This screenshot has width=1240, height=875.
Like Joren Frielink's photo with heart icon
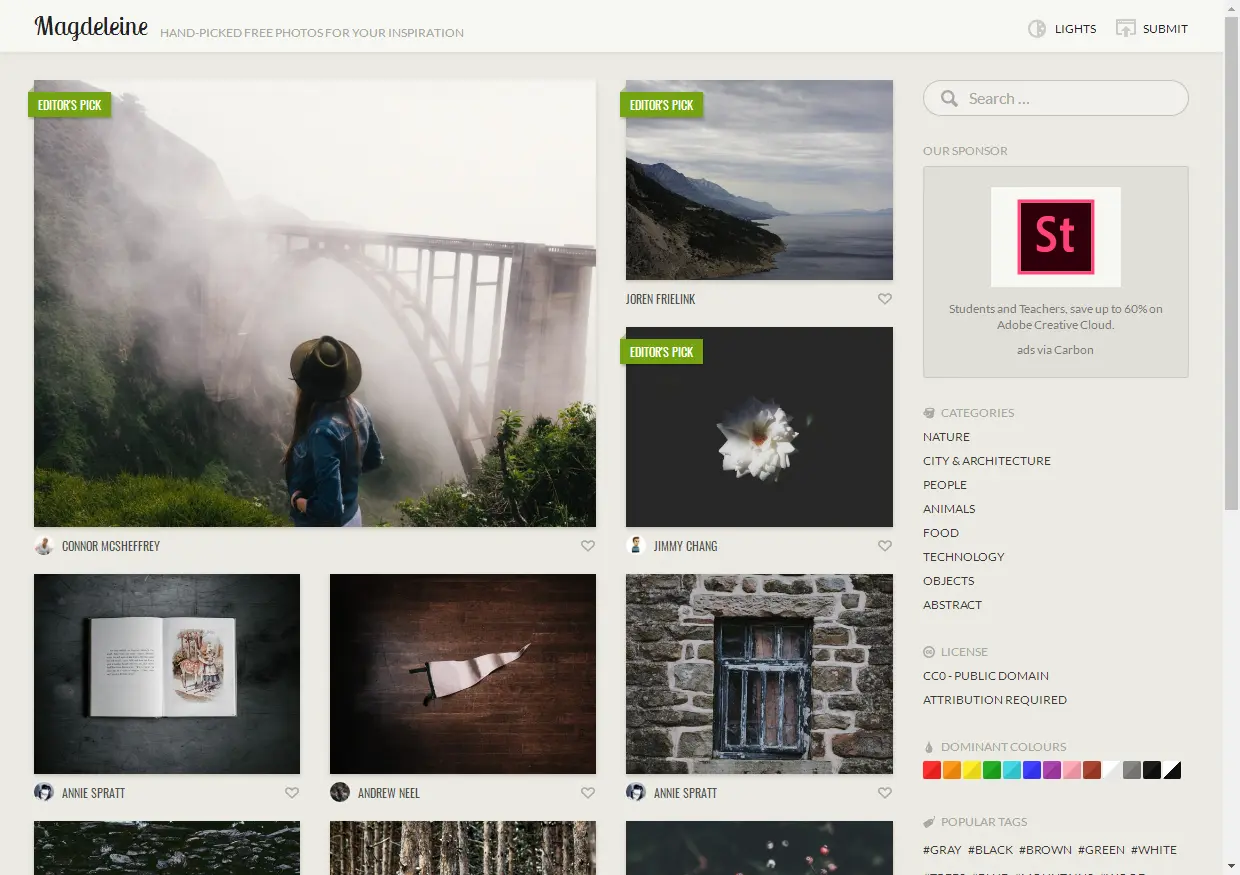[885, 299]
